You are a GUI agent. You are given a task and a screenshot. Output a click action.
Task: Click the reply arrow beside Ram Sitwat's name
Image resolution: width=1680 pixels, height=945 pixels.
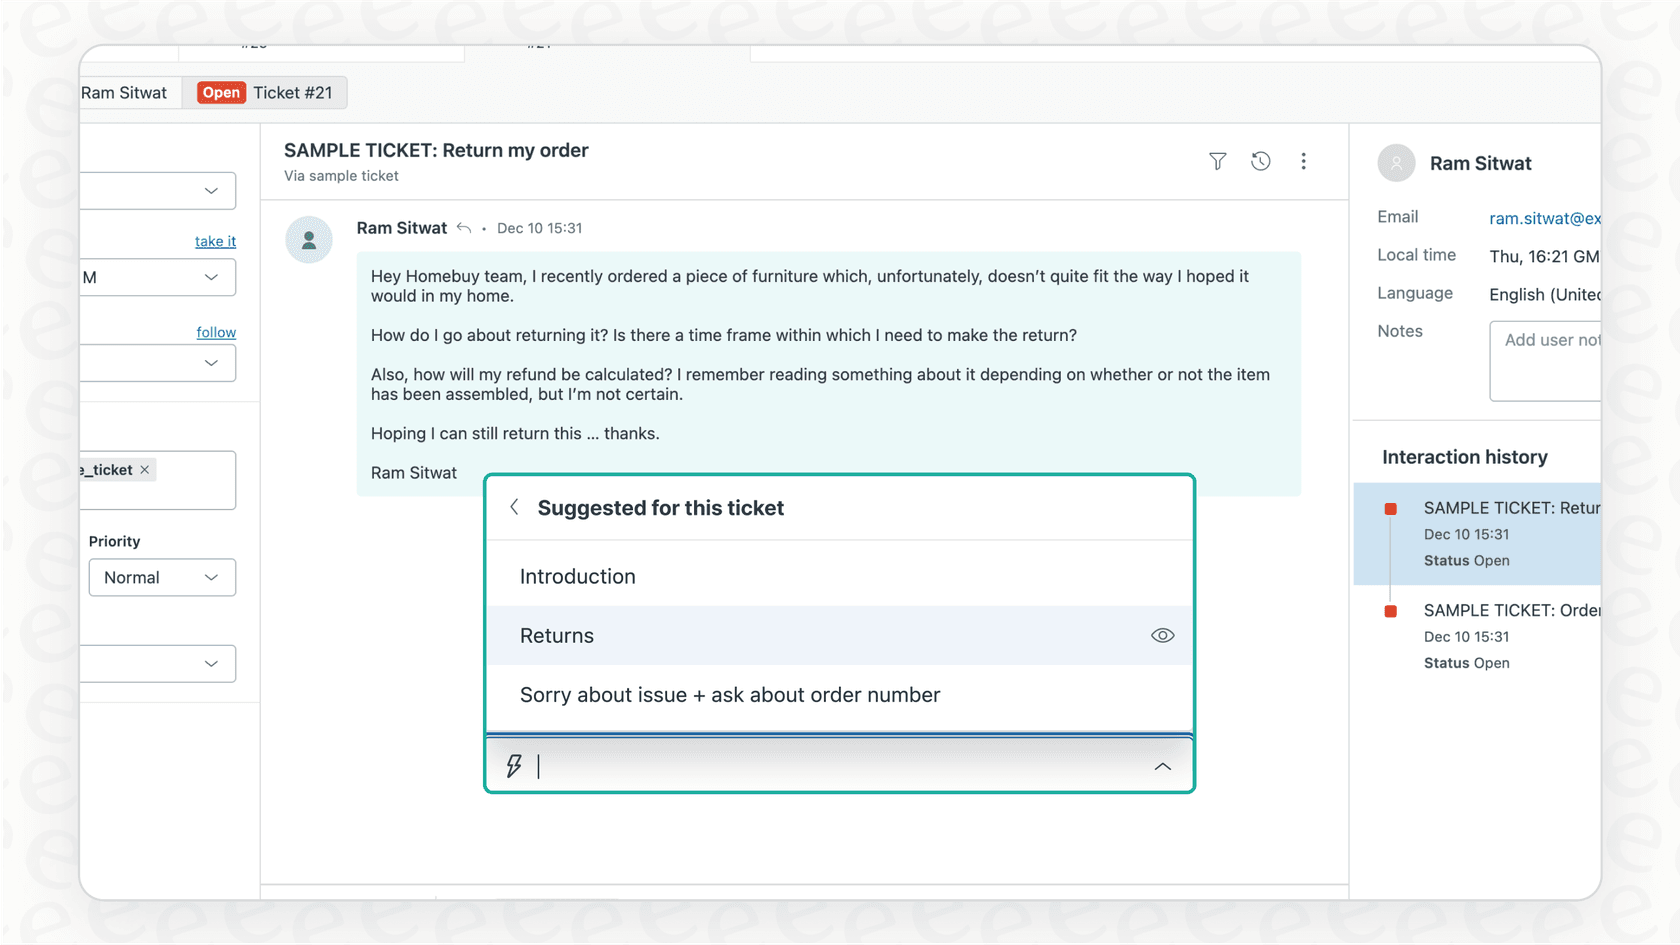click(464, 227)
